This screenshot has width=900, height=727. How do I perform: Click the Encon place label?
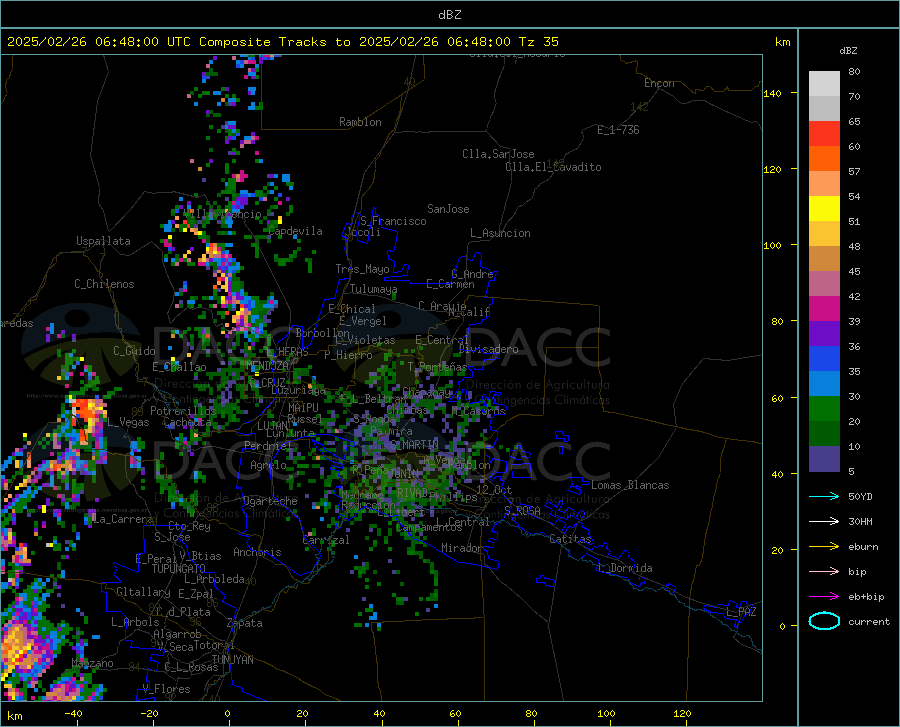(659, 83)
